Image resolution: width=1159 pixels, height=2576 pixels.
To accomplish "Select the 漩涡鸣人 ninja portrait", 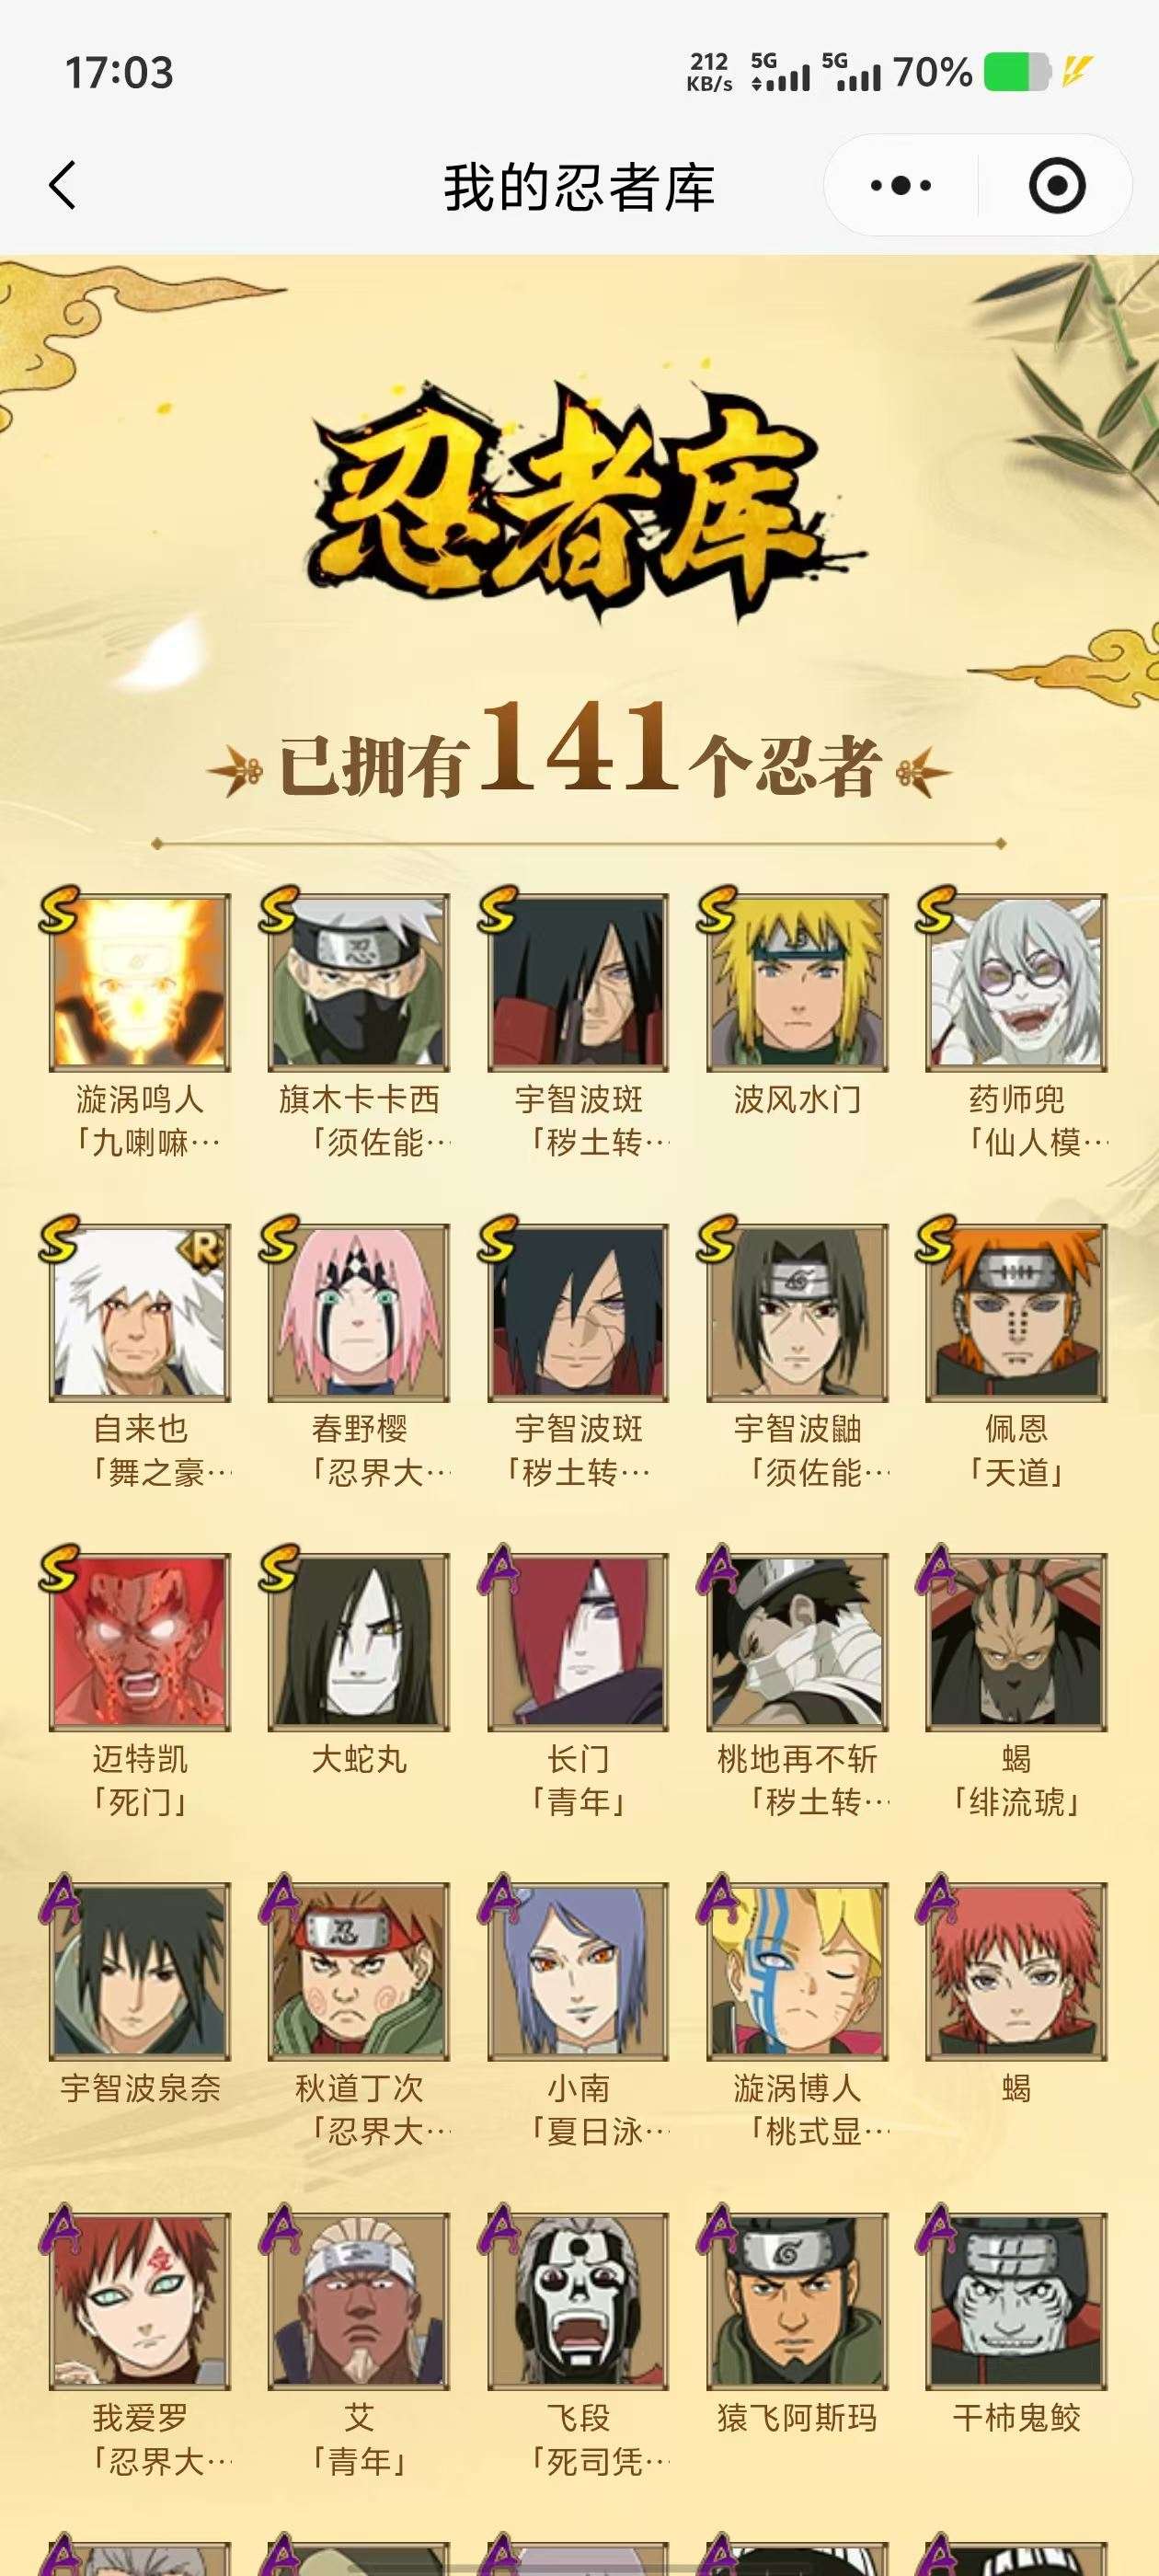I will pos(140,982).
